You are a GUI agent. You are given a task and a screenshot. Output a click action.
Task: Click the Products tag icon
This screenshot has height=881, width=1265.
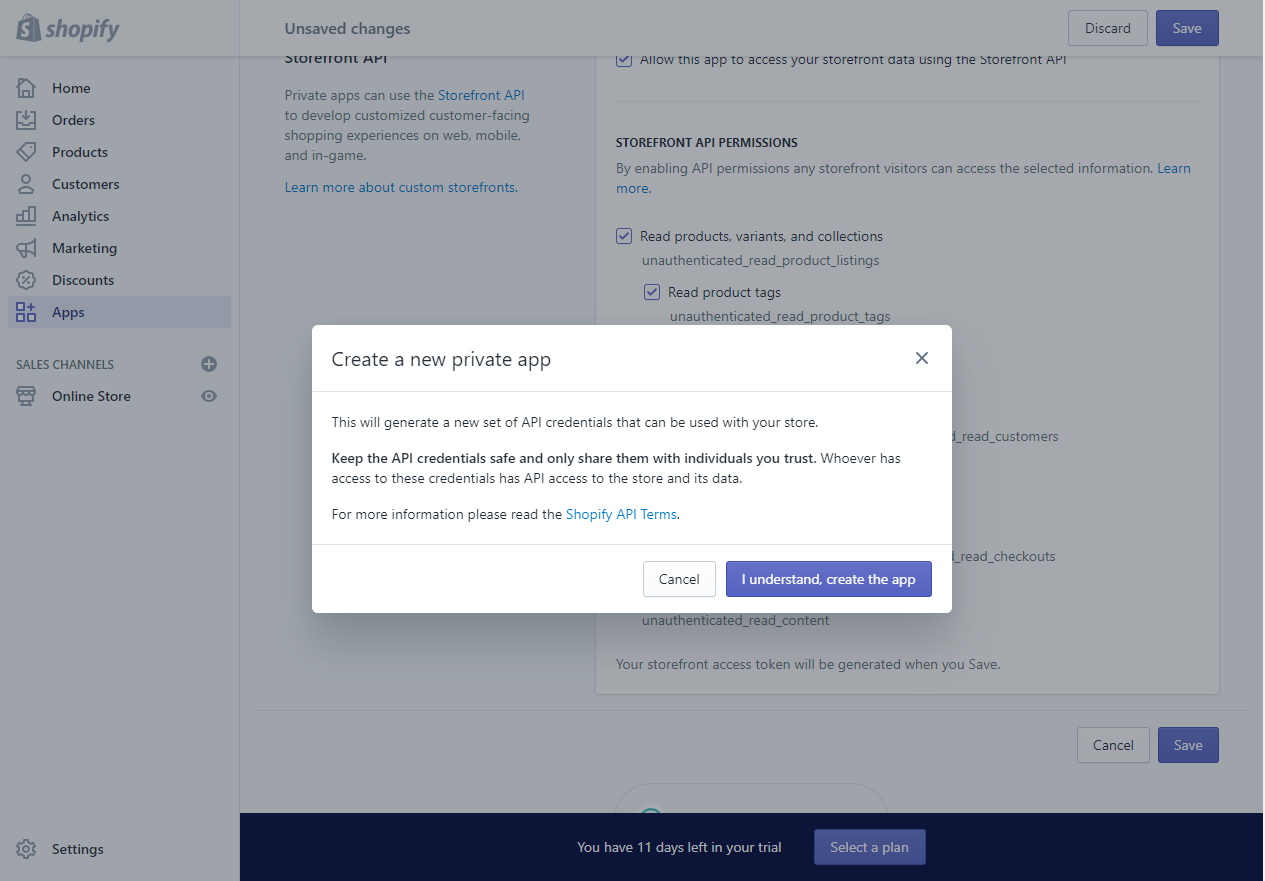tap(26, 152)
